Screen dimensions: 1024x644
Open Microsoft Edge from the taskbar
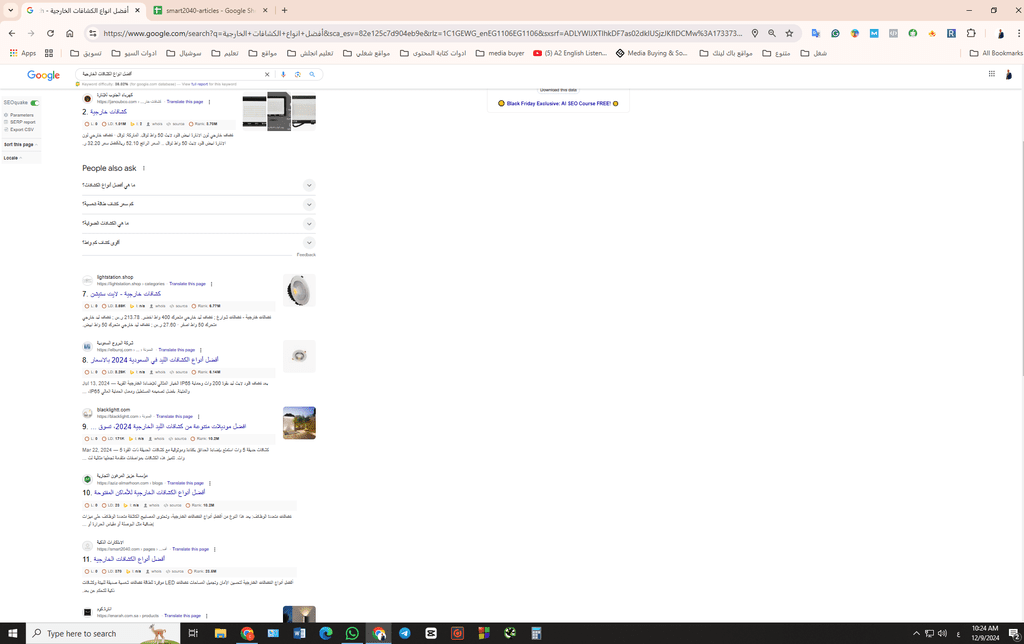(326, 633)
